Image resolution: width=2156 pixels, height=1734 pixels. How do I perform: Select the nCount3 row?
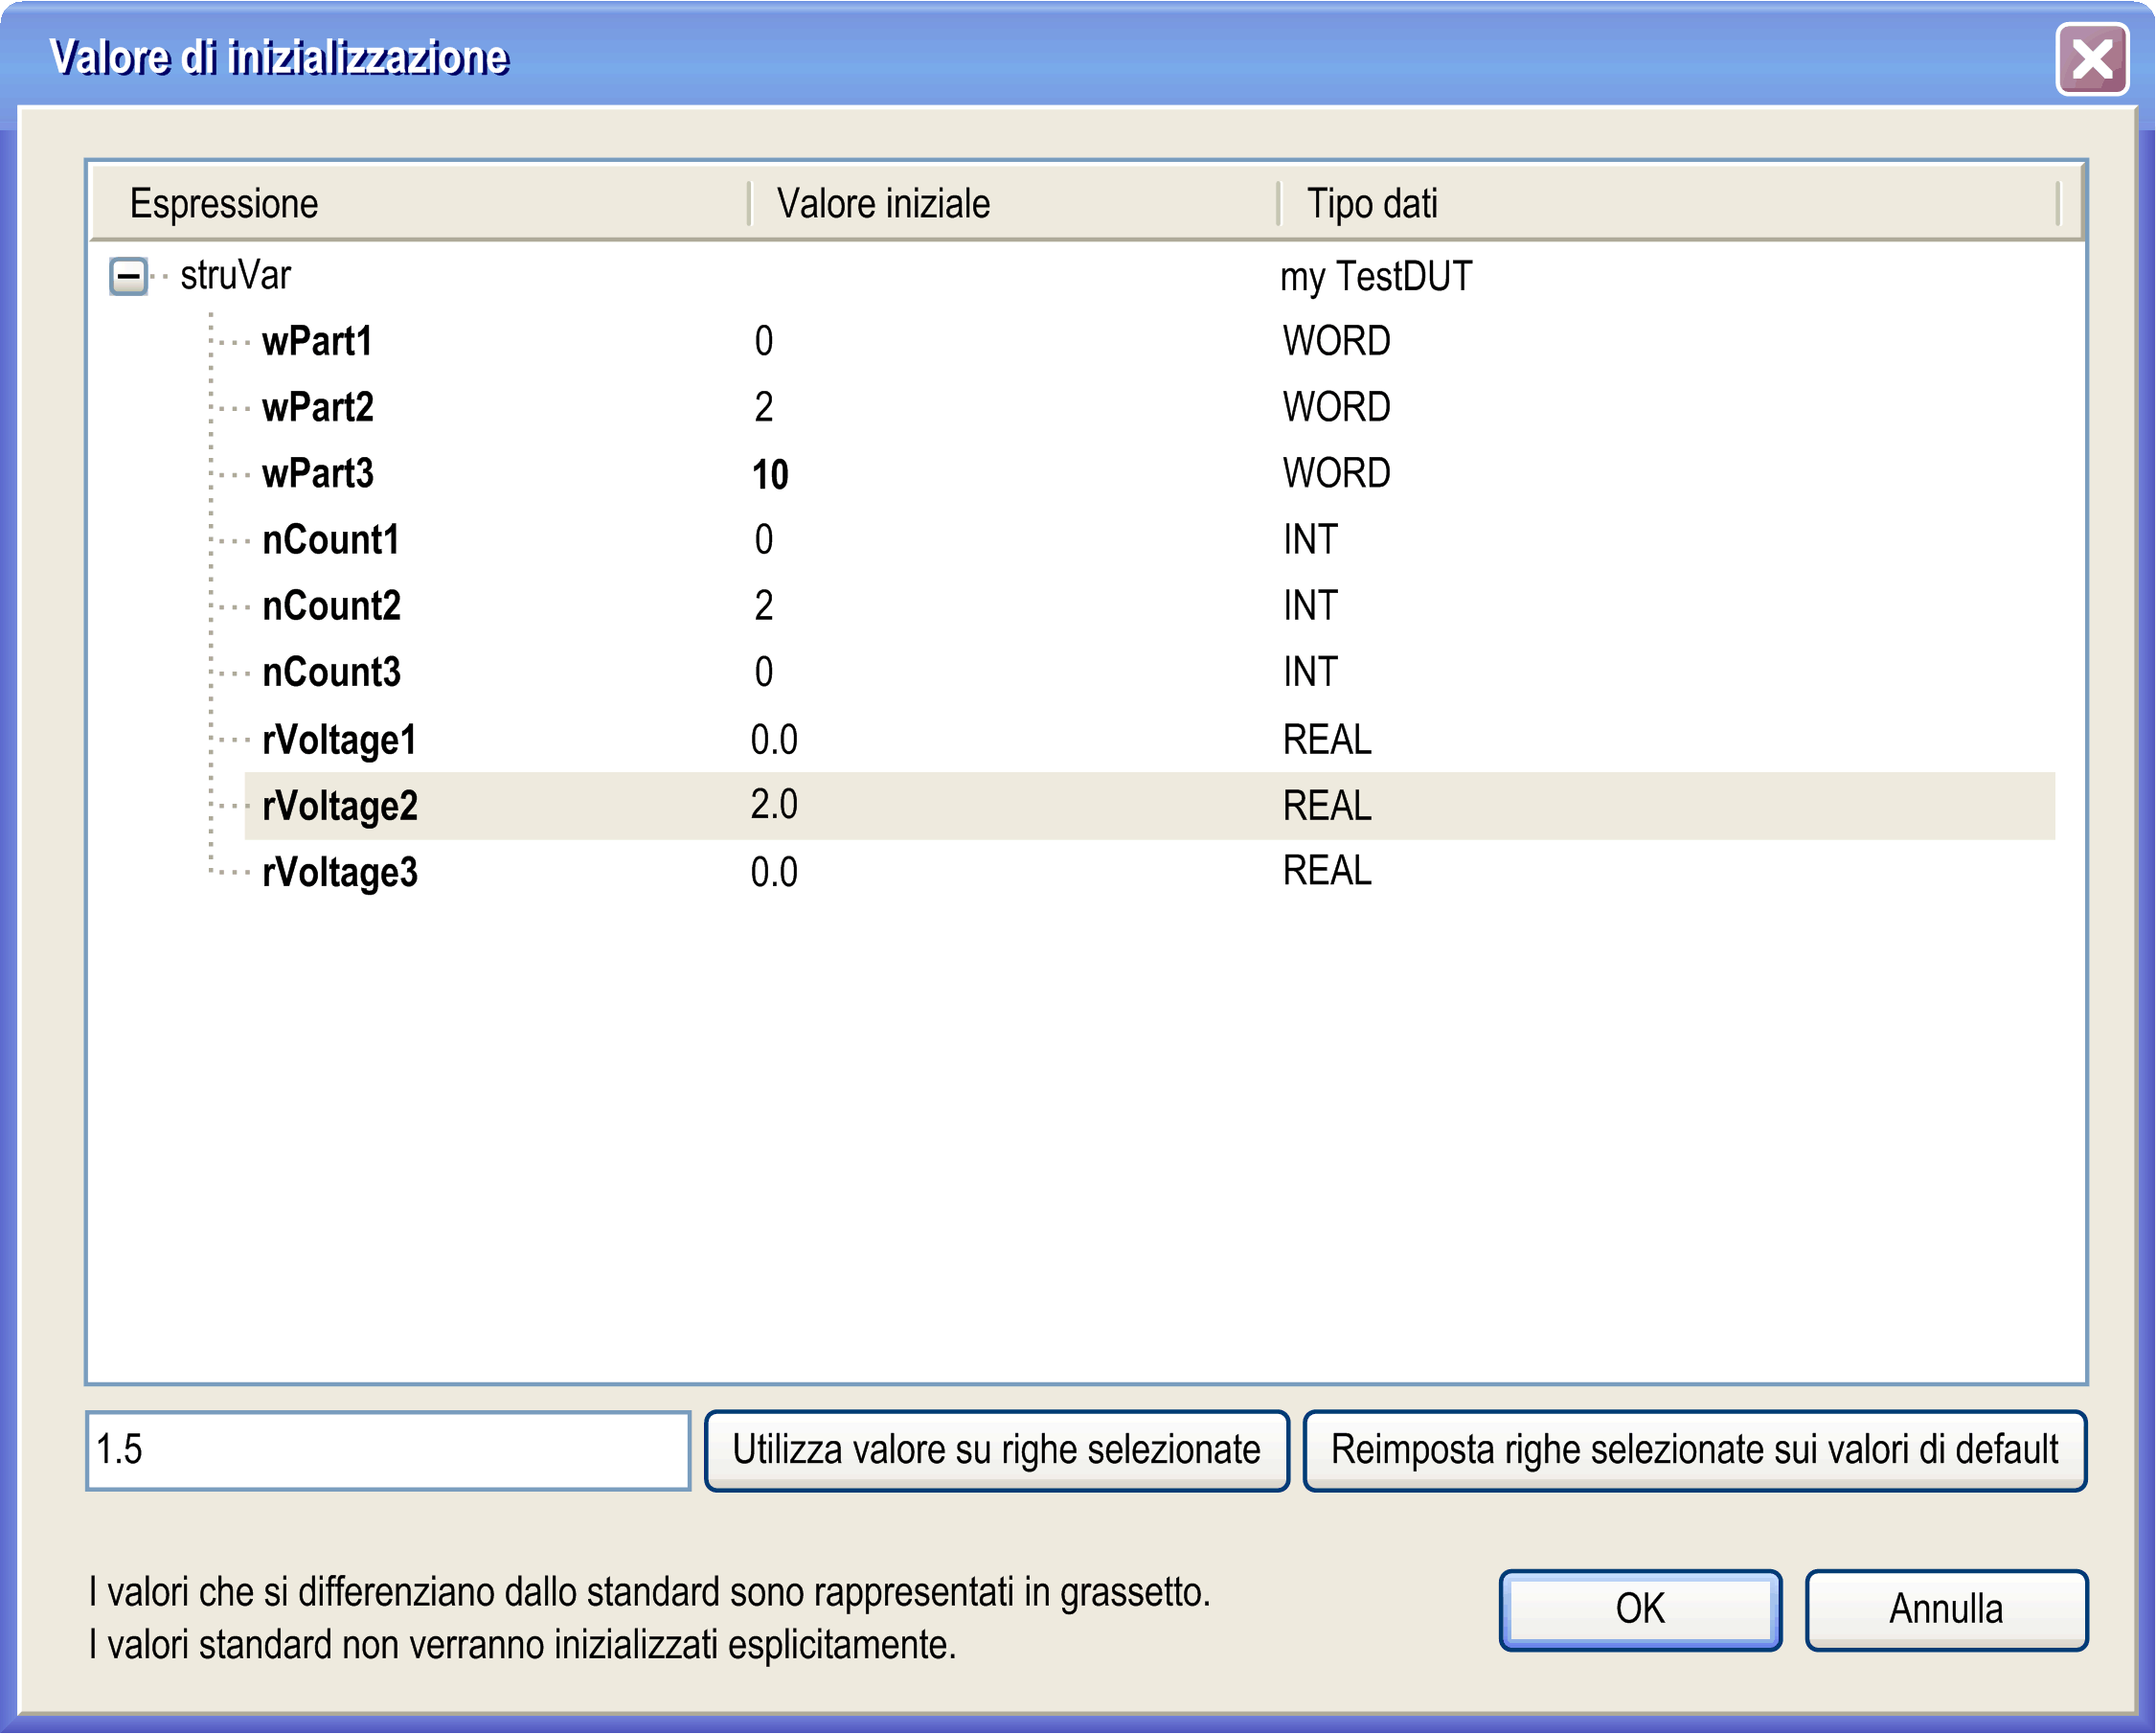click(331, 673)
